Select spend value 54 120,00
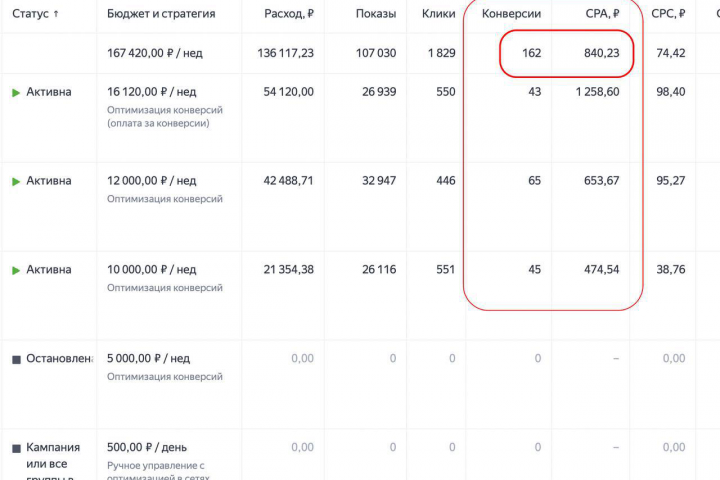Viewport: 720px width, 480px height. (288, 92)
